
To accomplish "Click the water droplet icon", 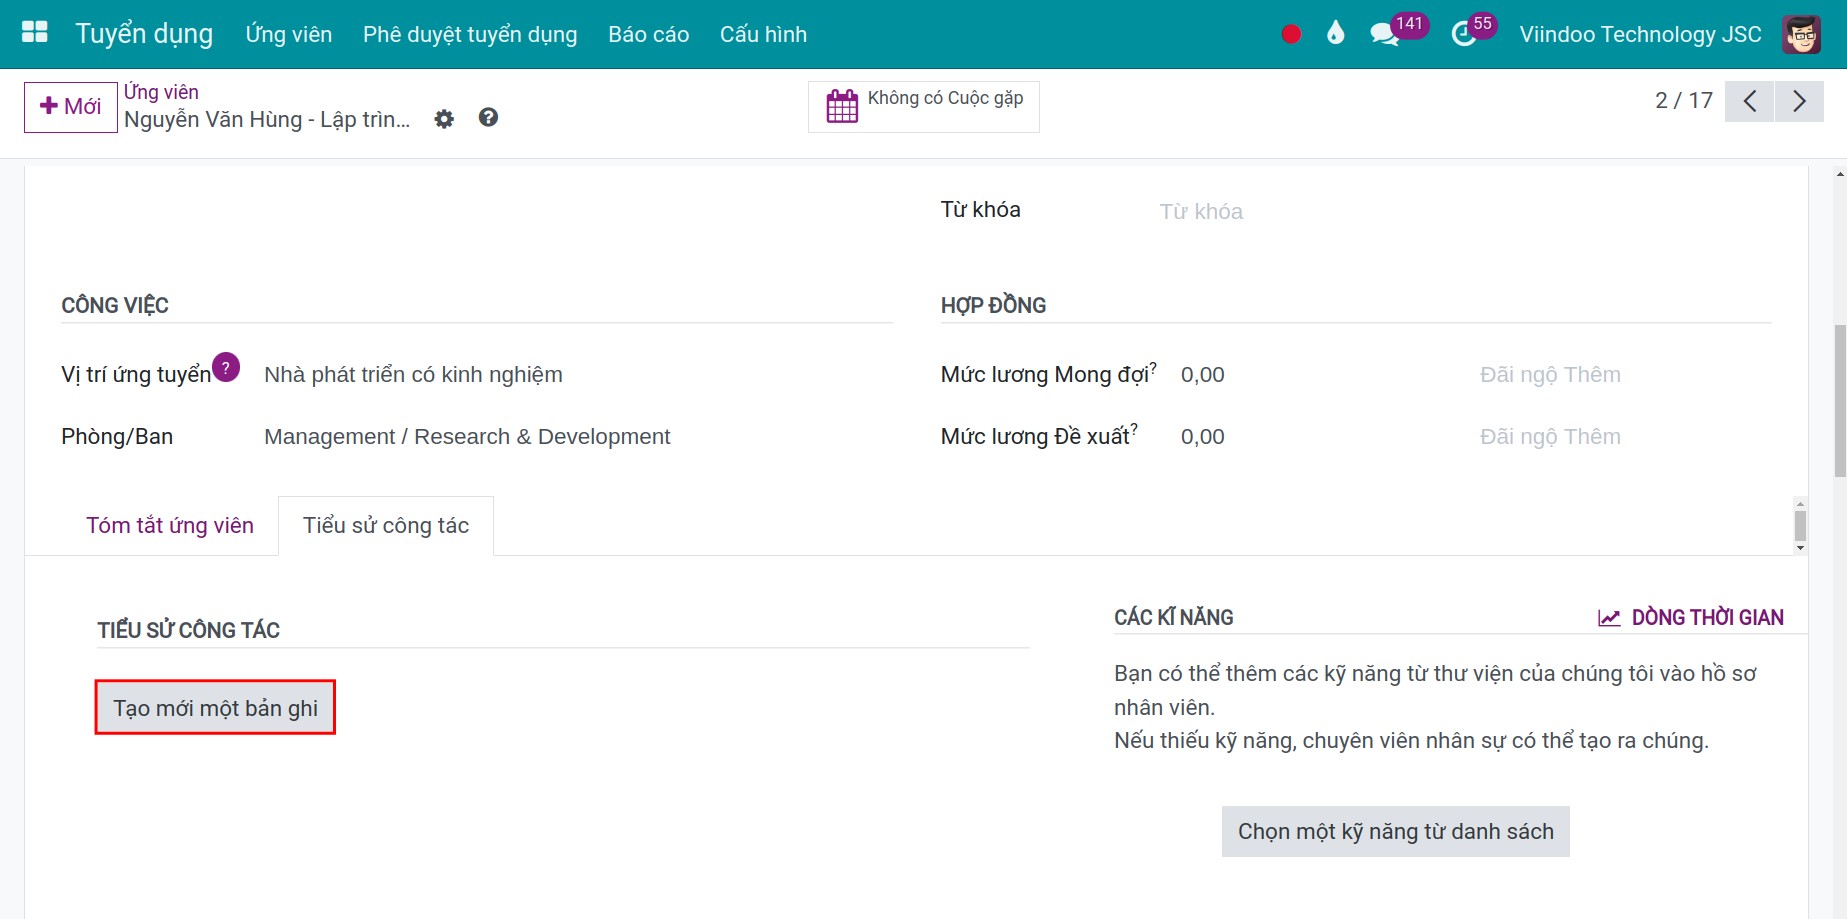I will click(1335, 34).
